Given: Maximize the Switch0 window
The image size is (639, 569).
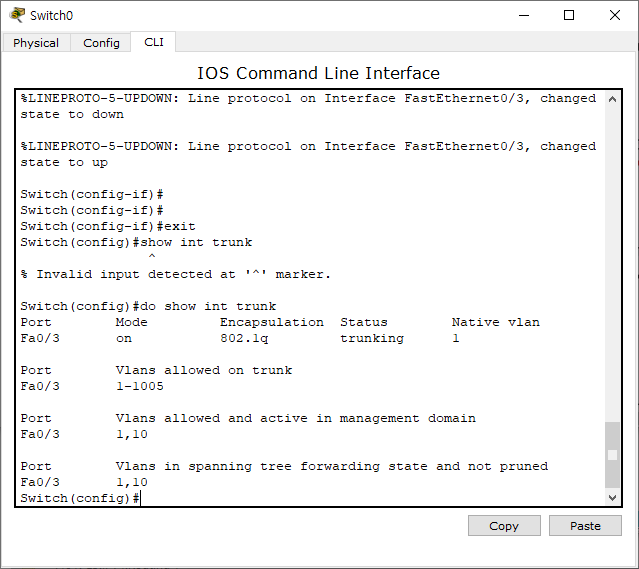Looking at the screenshot, I should (569, 15).
